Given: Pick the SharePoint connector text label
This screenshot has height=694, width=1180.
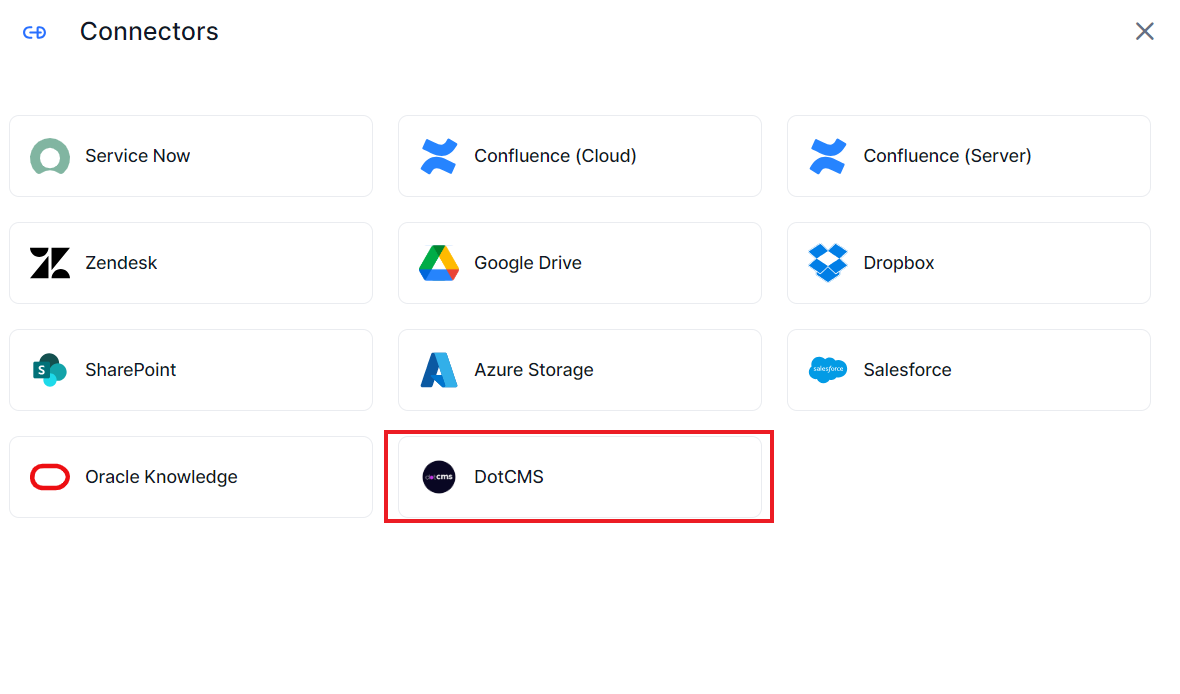Looking at the screenshot, I should pyautogui.click(x=130, y=370).
